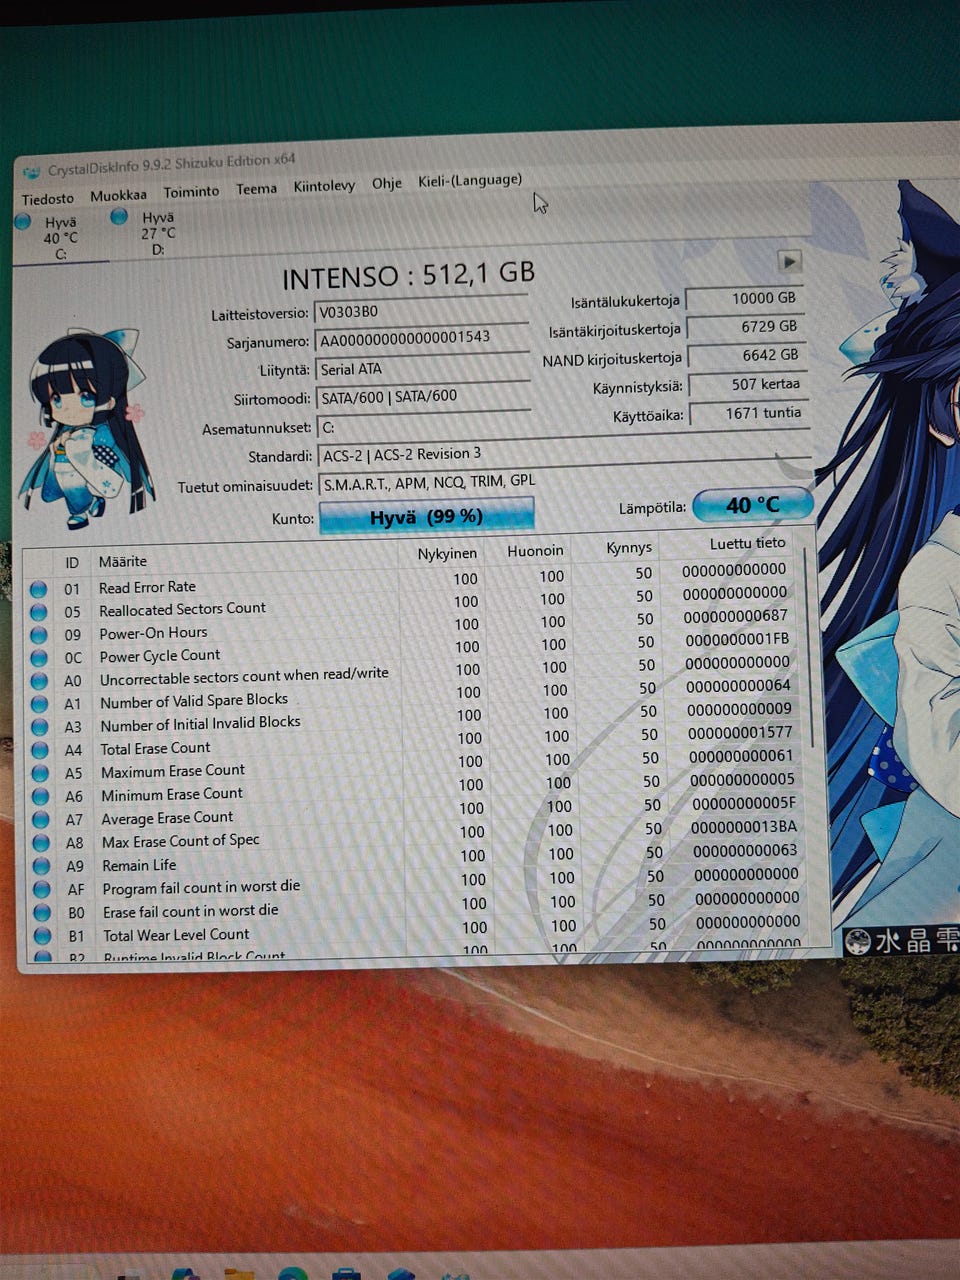Click status icon for Maximum Erase Count
Viewport: 960px width, 1280px height.
click(41, 773)
